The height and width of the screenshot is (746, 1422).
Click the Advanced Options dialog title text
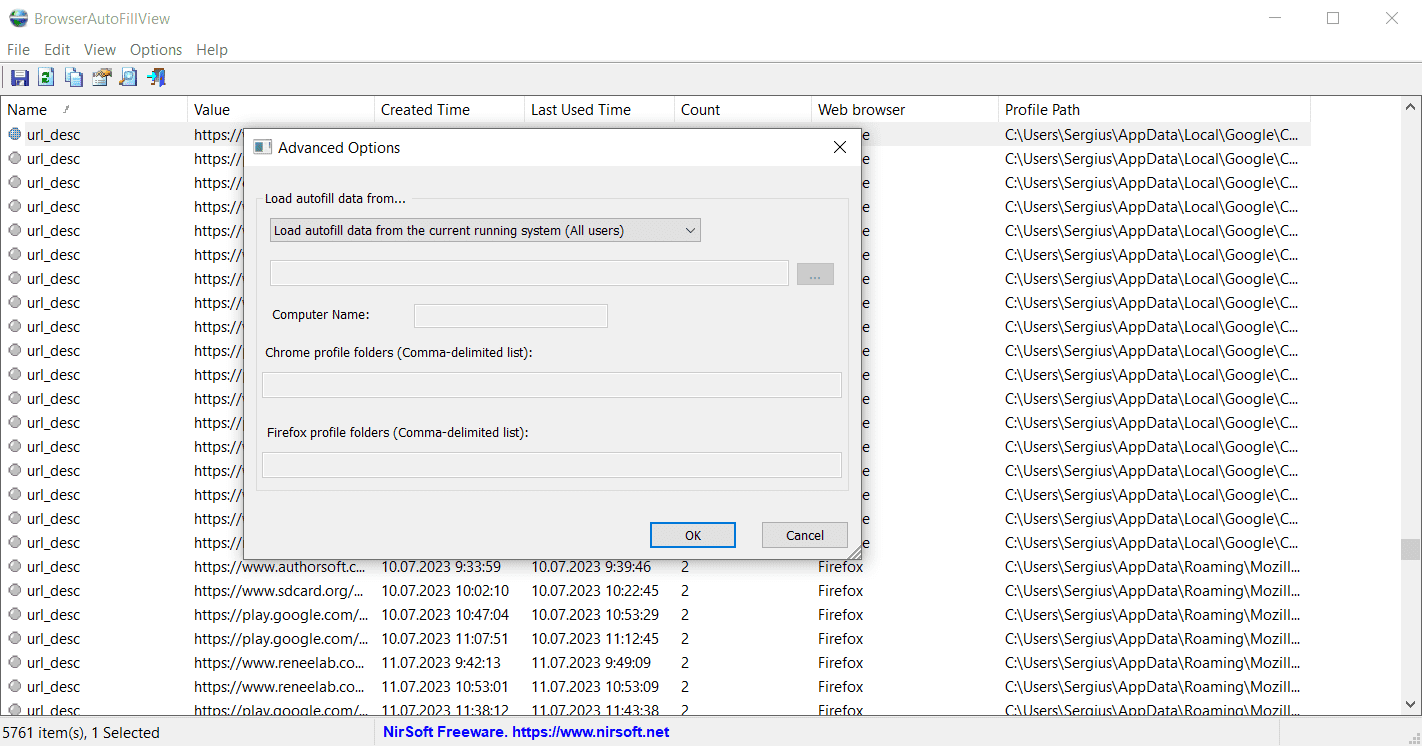[339, 147]
